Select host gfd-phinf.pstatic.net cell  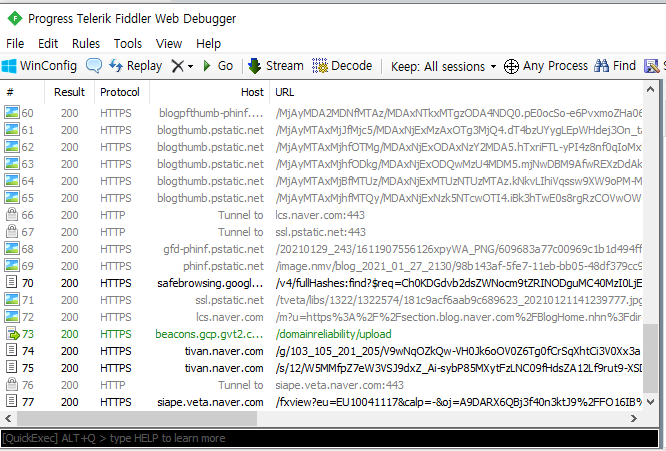coord(213,249)
